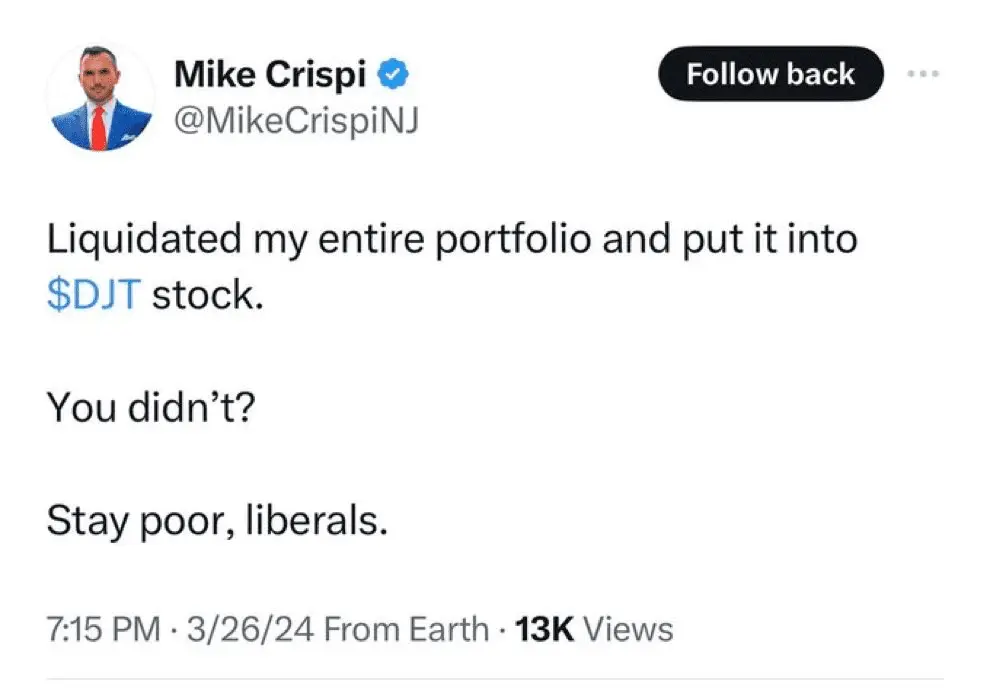Image resolution: width=990 pixels, height=700 pixels.
Task: Click the "Stay poor, liberals." line
Action: [x=216, y=521]
